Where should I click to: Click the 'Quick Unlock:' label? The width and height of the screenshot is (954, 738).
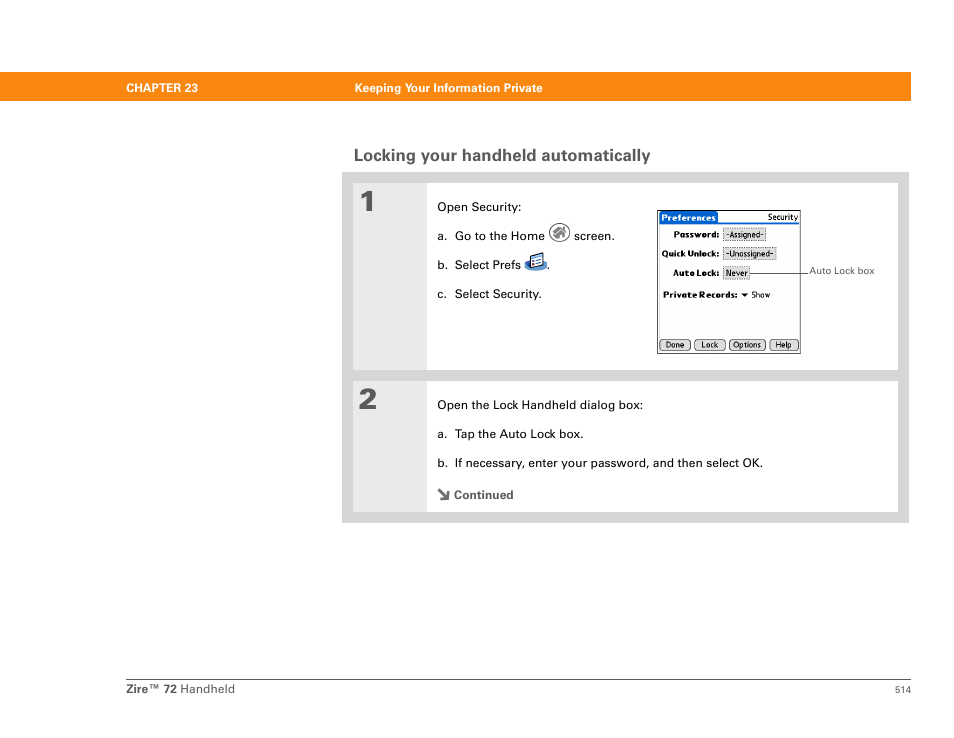[690, 254]
